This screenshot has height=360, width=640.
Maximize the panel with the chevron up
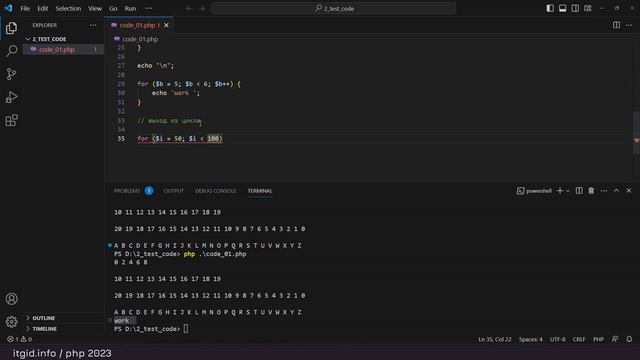[x=616, y=191]
